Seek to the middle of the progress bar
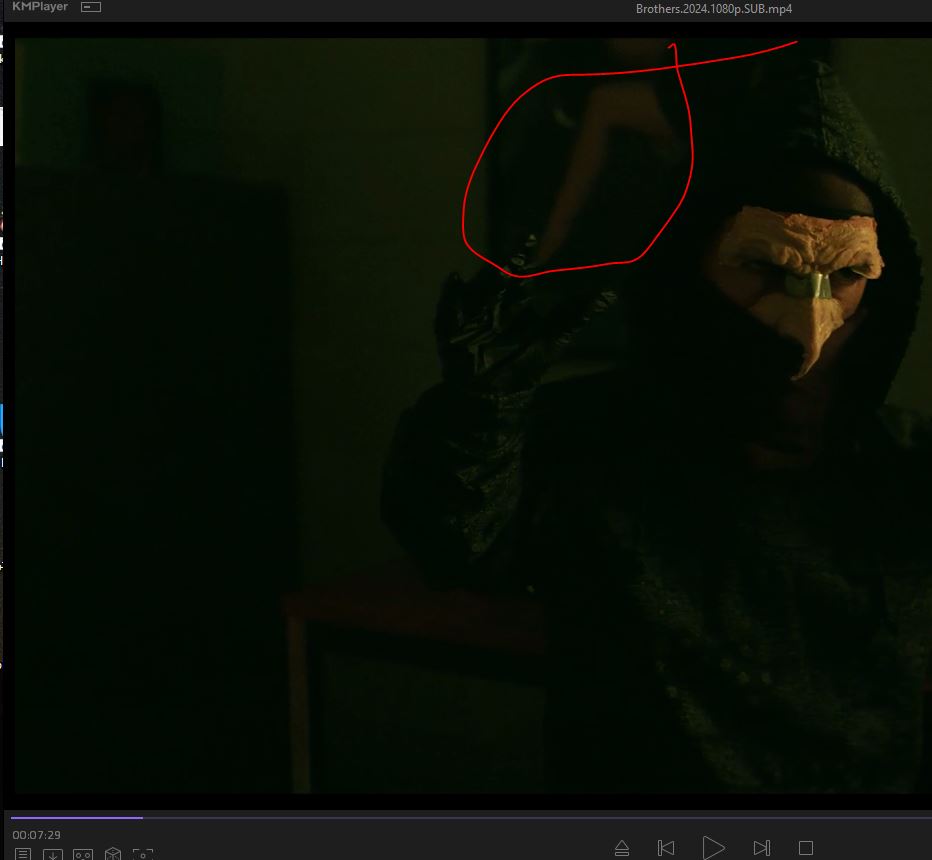Viewport: 932px width, 860px height. pos(470,817)
